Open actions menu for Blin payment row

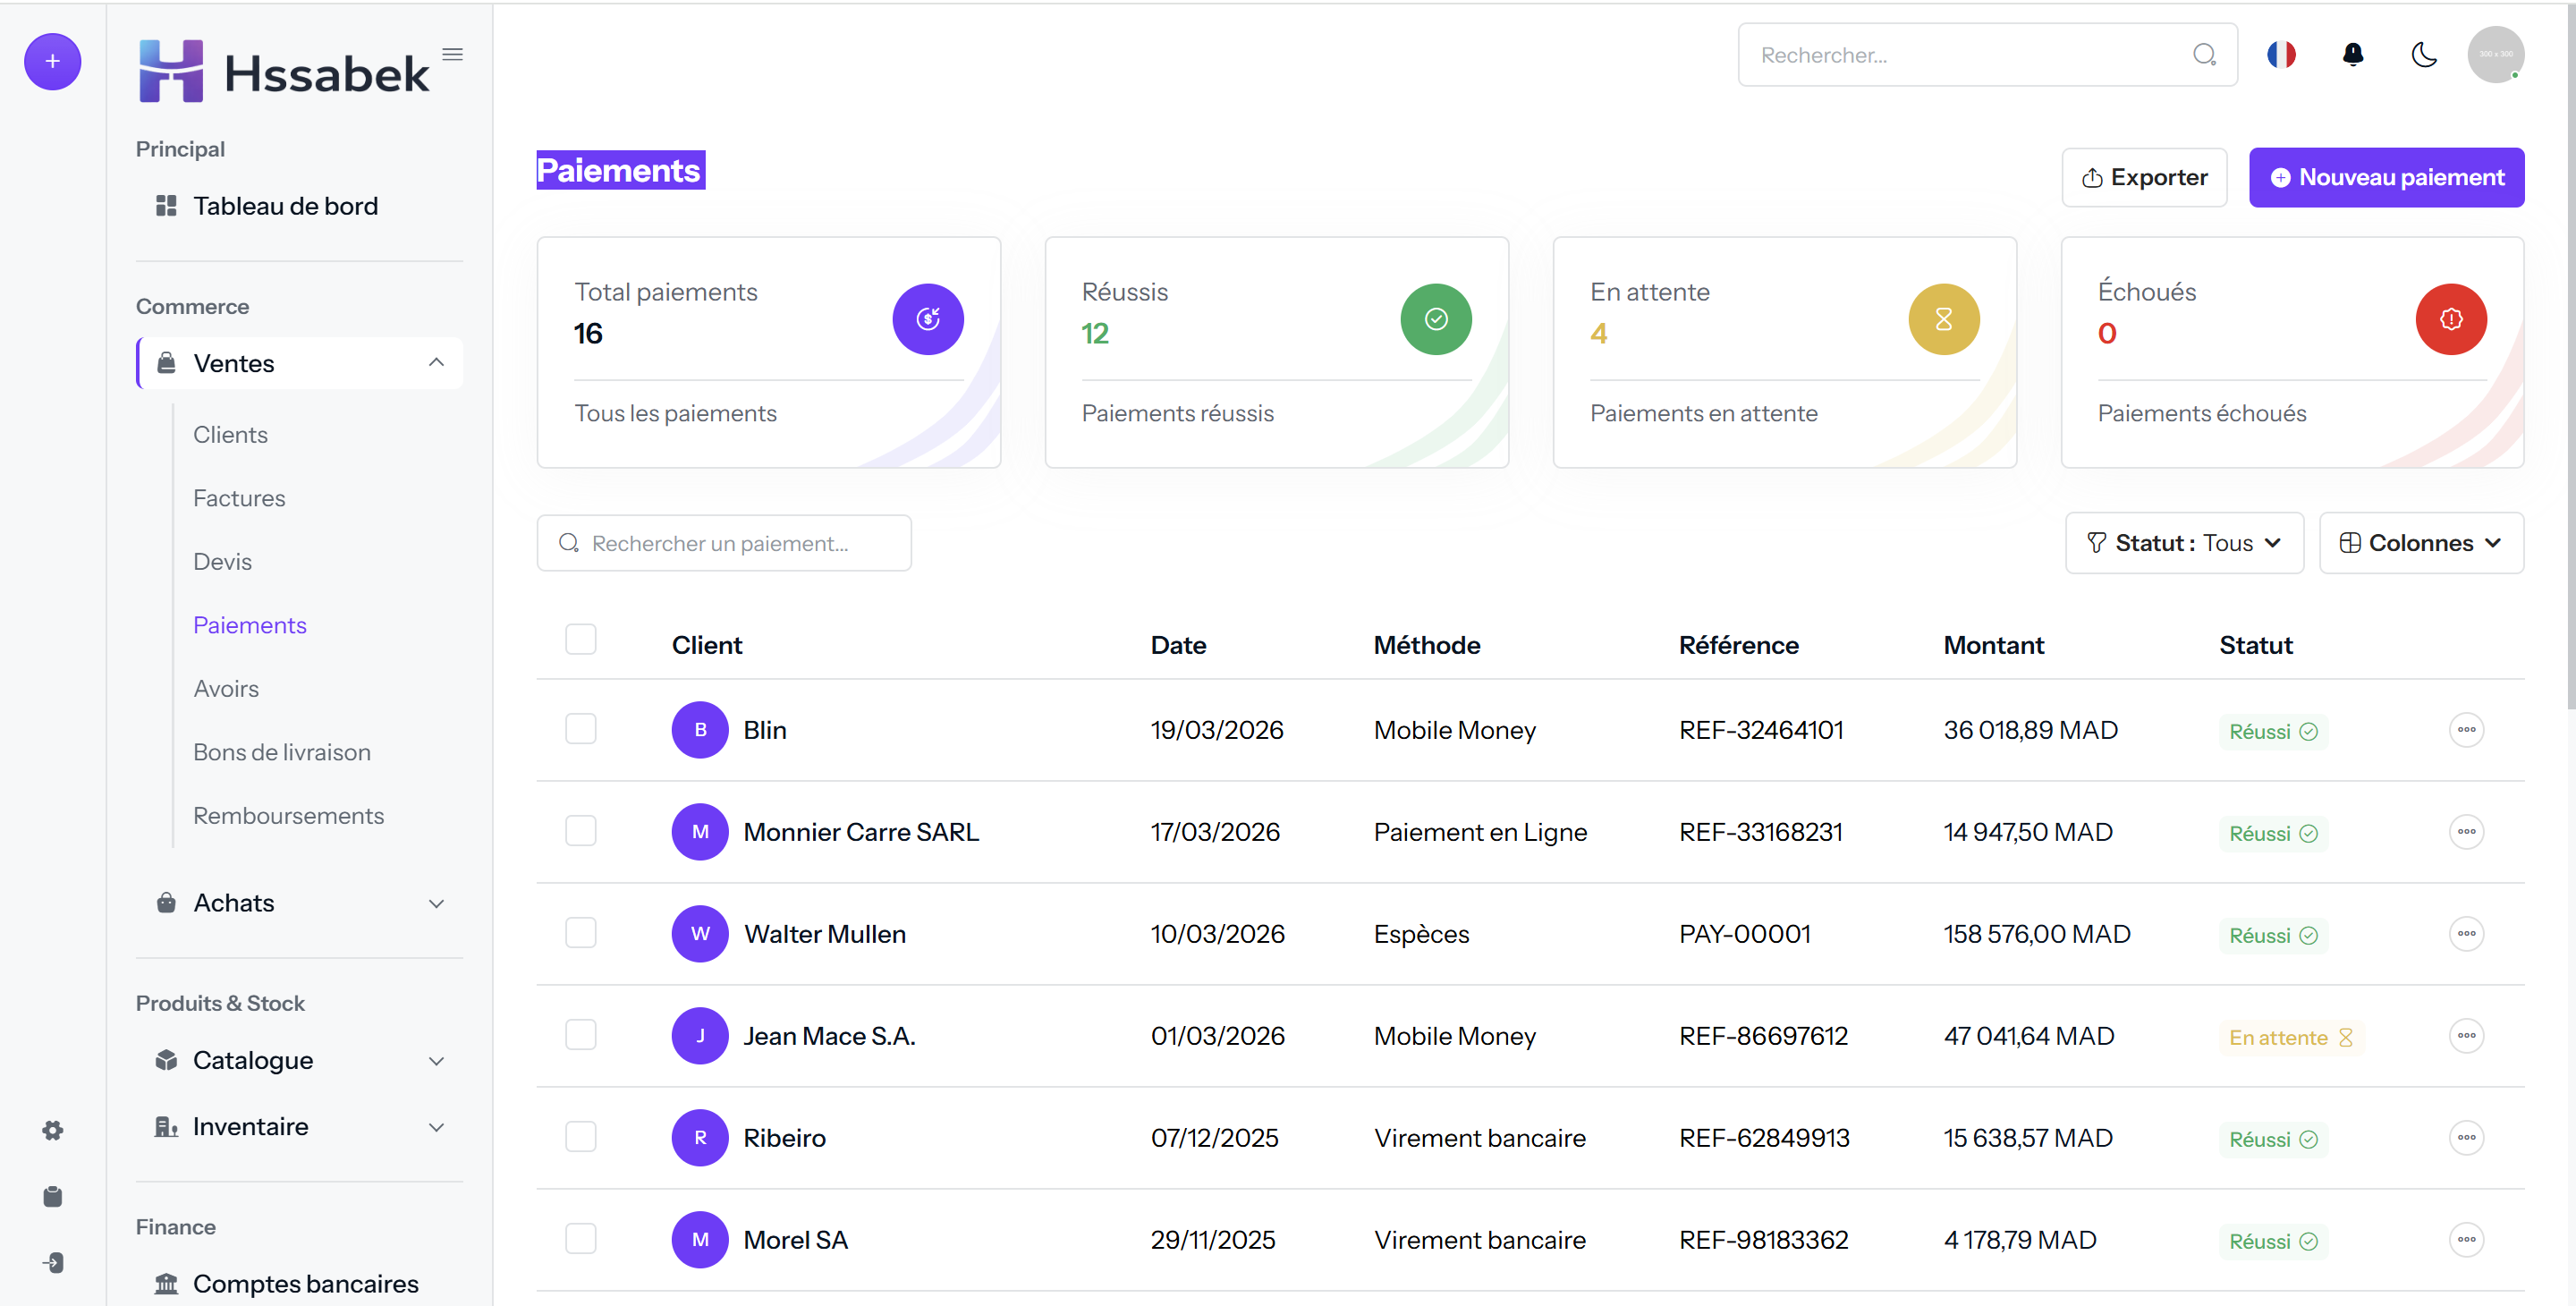pos(2466,730)
